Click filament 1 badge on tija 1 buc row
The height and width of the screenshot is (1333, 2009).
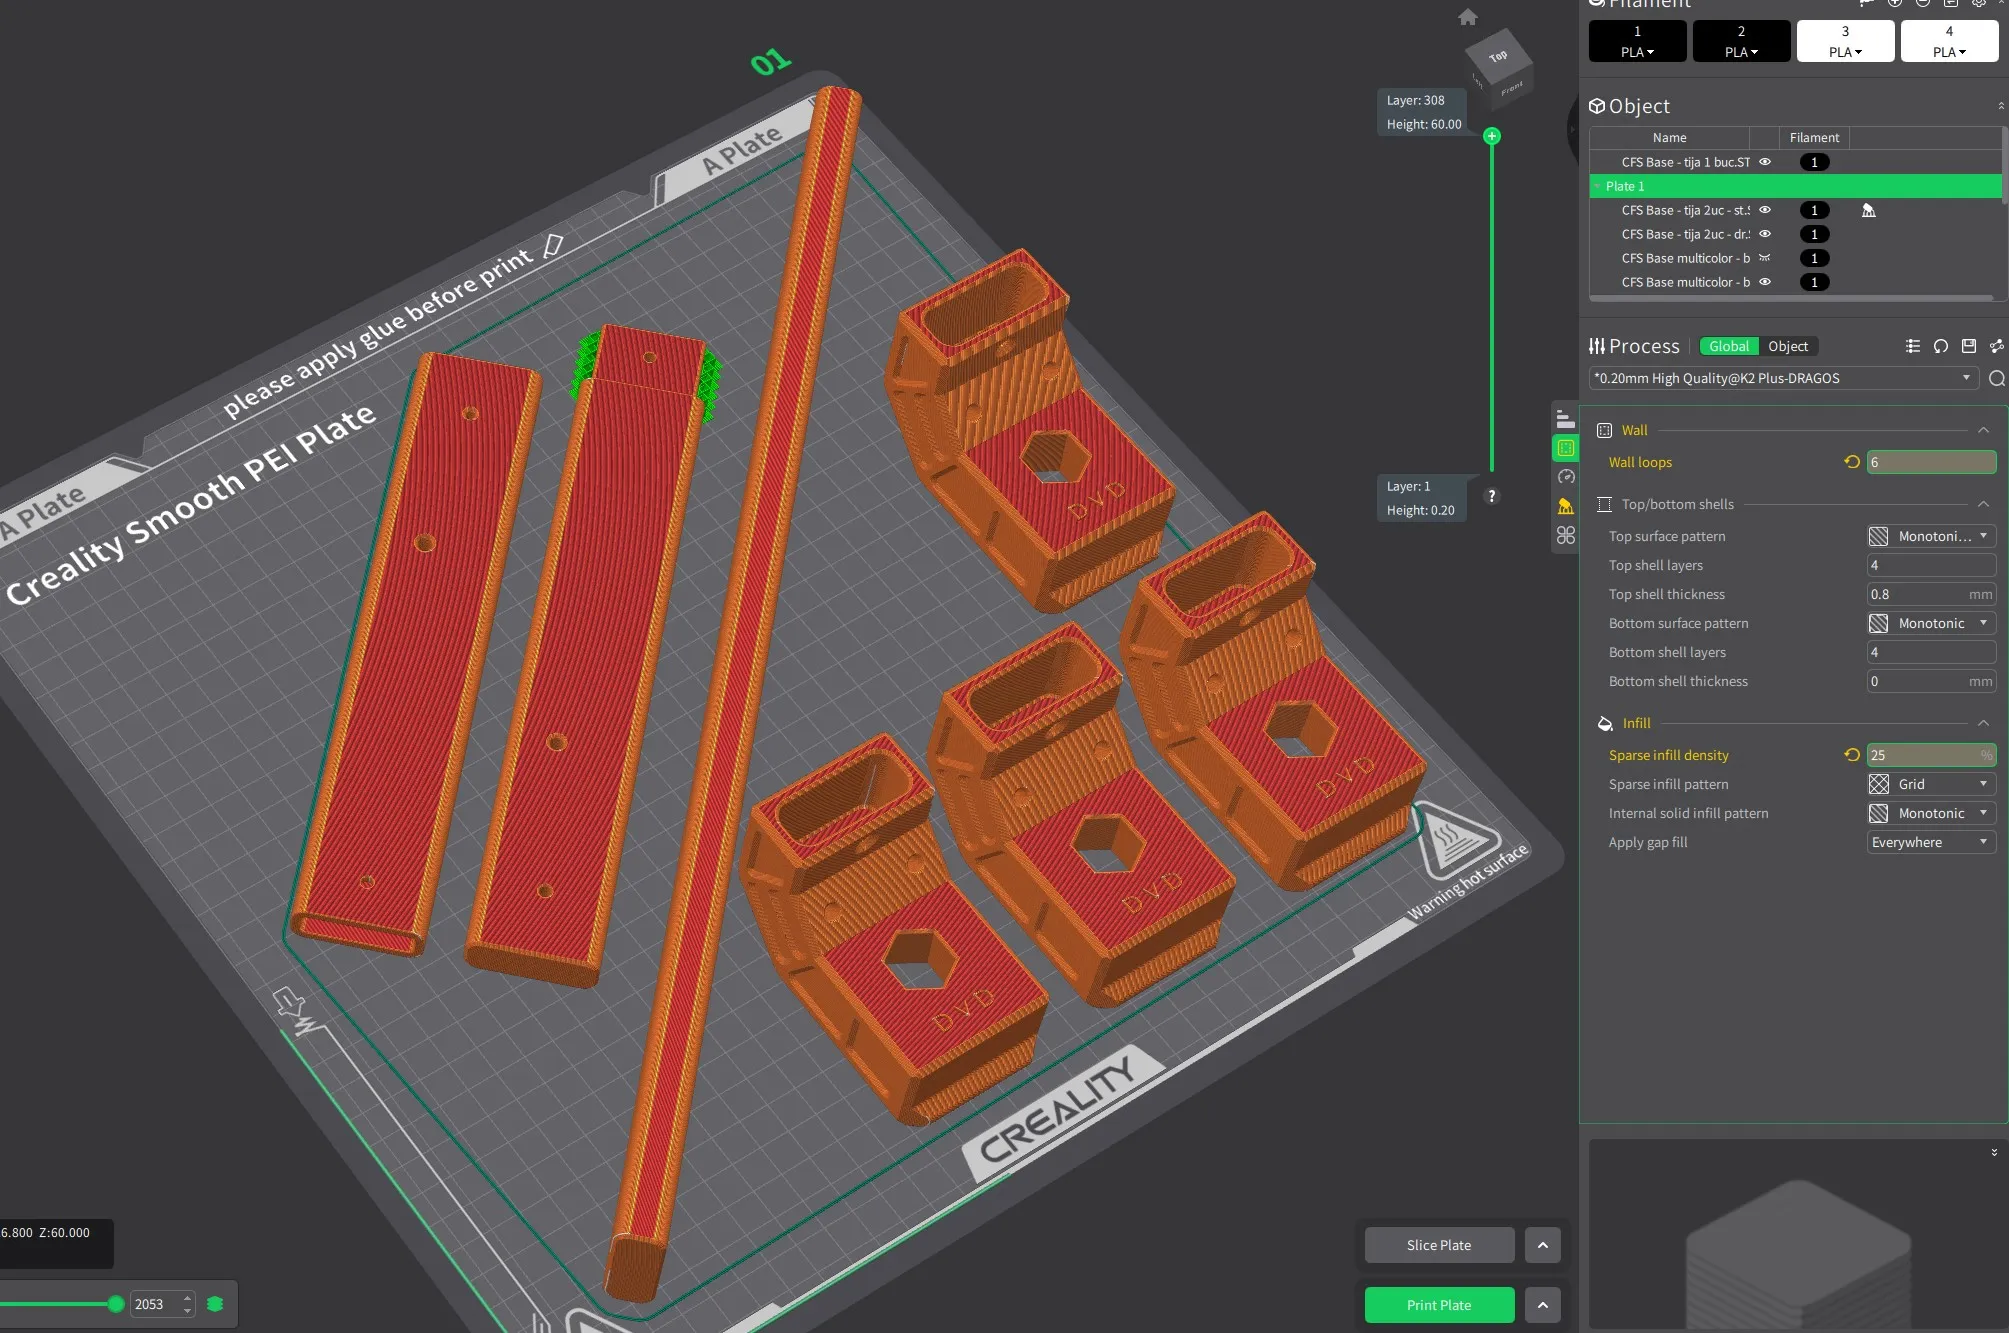point(1814,162)
